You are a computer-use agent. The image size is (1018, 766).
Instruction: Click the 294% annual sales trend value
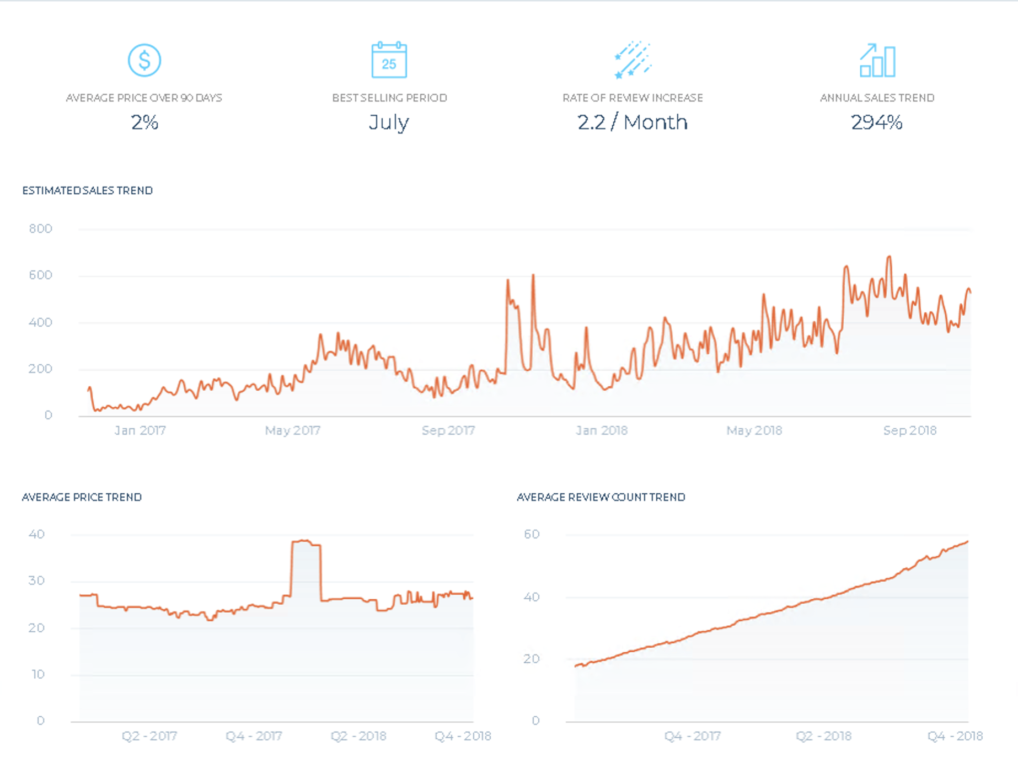[877, 123]
